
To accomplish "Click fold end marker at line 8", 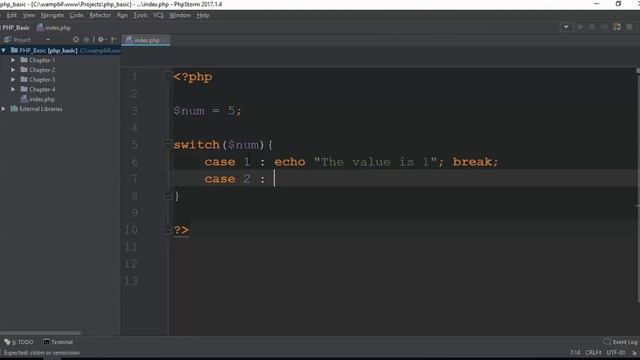I will pos(168,196).
